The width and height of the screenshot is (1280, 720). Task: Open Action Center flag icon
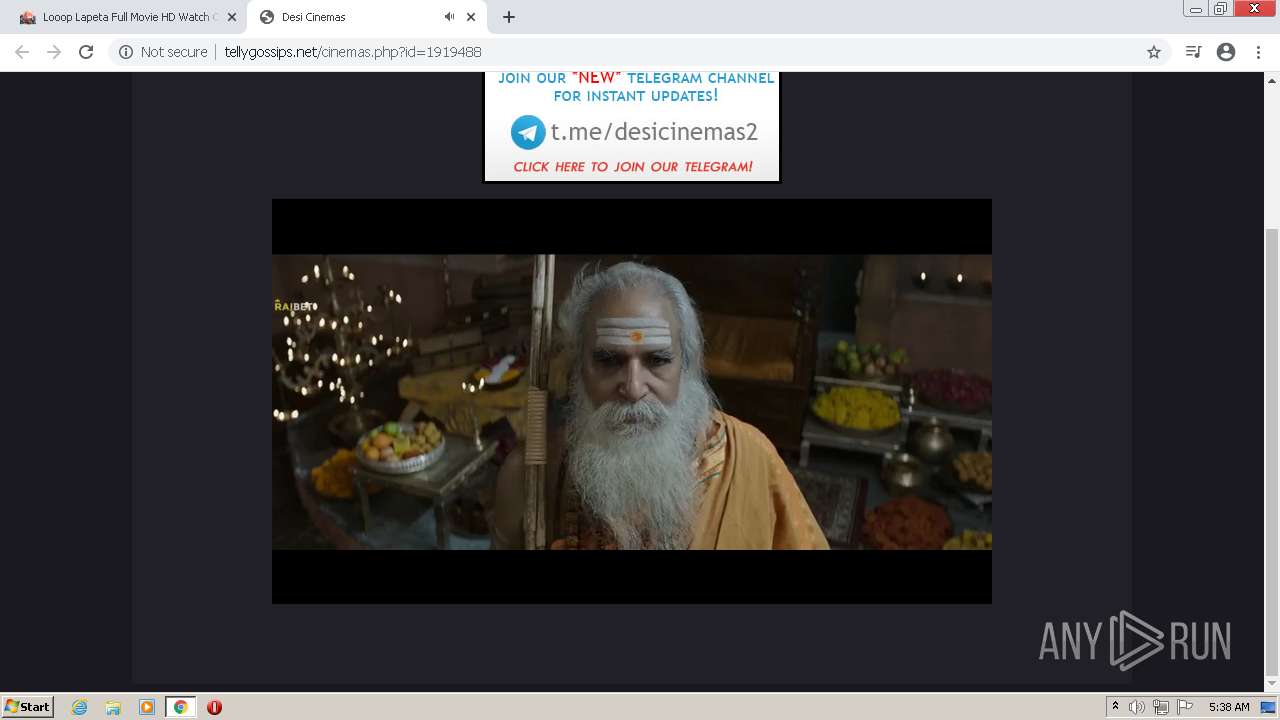coord(1185,707)
